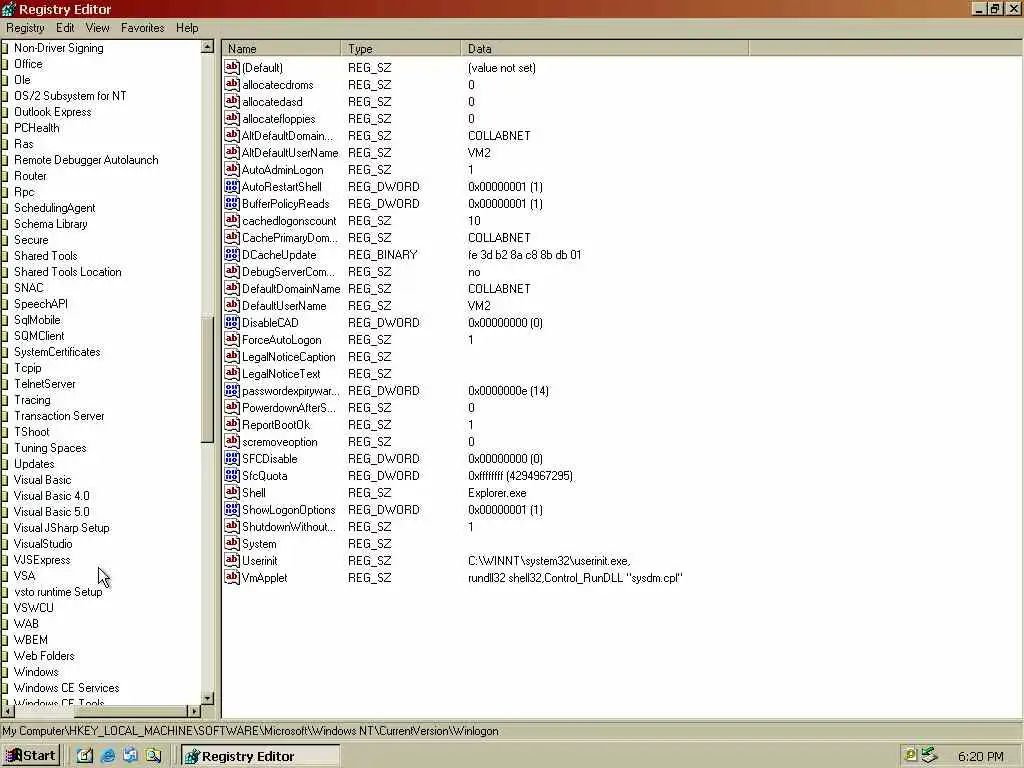The image size is (1024, 768).
Task: Click the DCacheUpdate binary value icon
Action: (x=232, y=254)
